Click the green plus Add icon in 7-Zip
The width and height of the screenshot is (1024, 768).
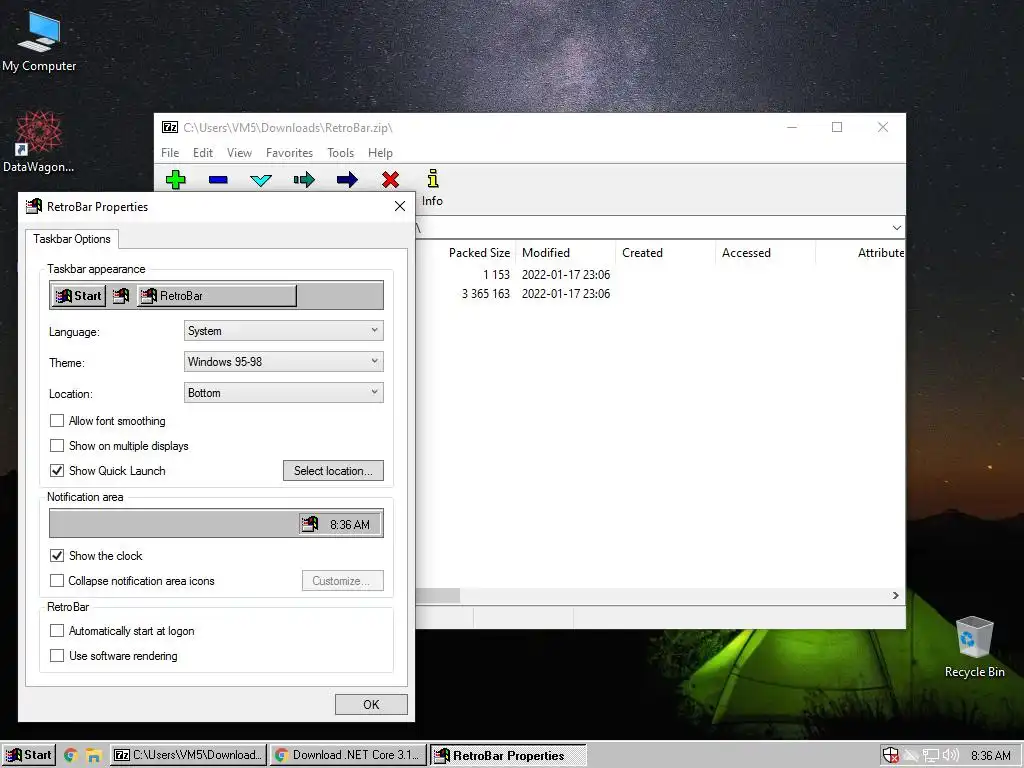tap(176, 180)
